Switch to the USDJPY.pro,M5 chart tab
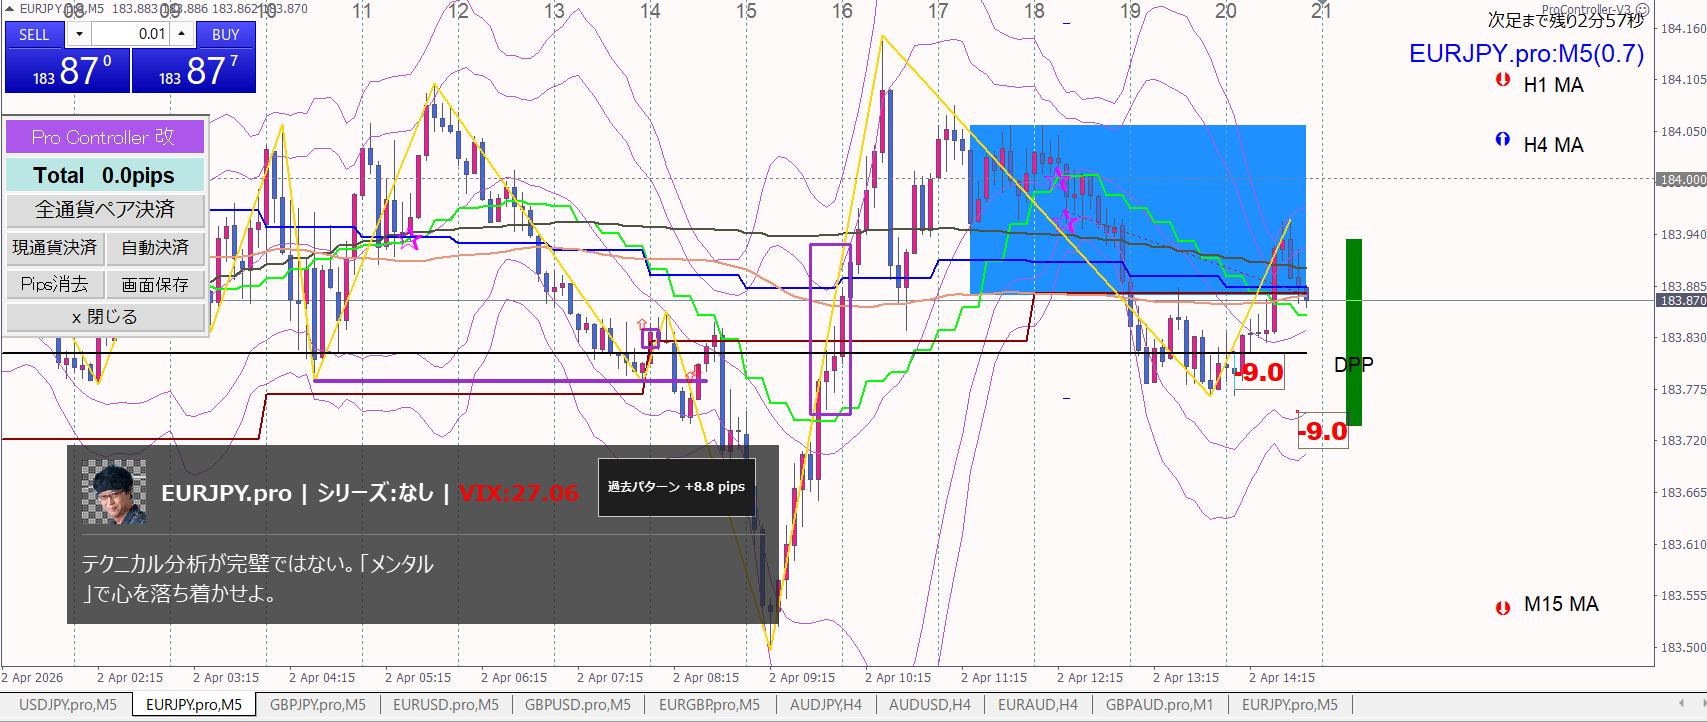The height and width of the screenshot is (722, 1707). [68, 705]
